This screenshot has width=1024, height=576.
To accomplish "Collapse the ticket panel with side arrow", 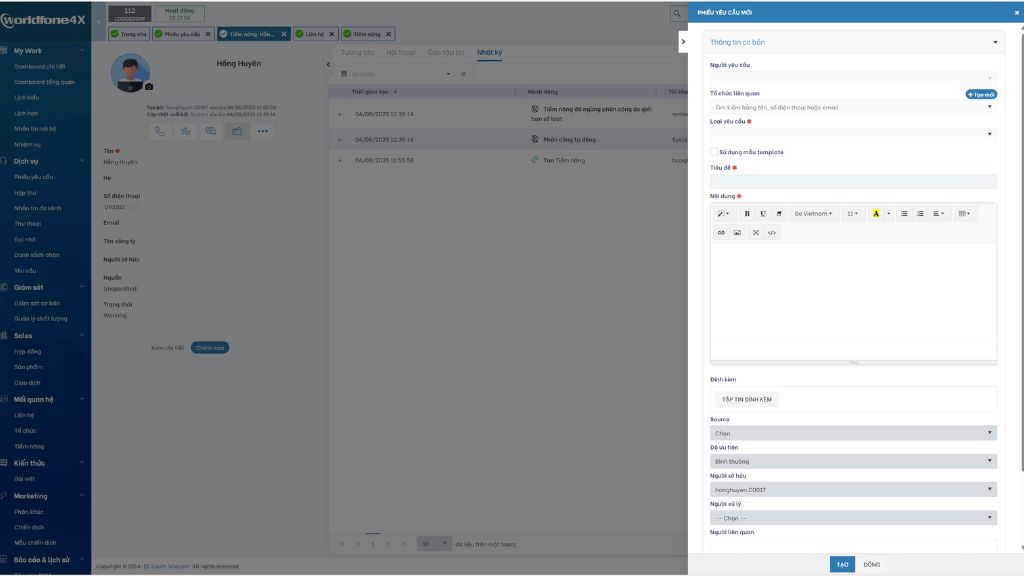I will pyautogui.click(x=683, y=42).
